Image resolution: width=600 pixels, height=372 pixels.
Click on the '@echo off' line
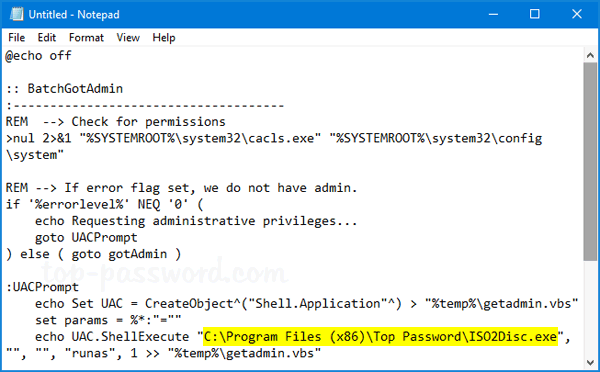coord(38,55)
